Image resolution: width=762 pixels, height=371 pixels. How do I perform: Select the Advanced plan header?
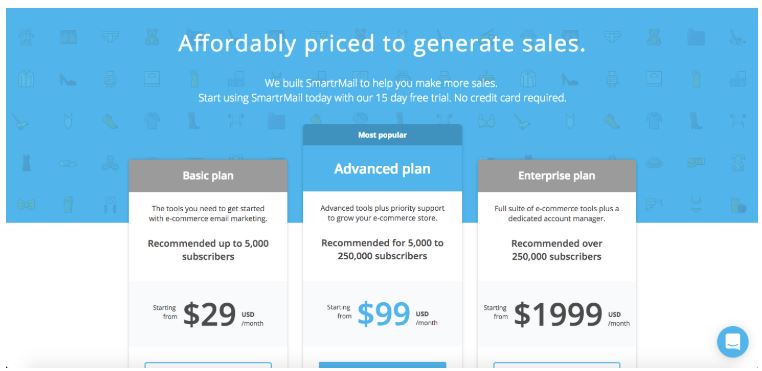tap(382, 169)
